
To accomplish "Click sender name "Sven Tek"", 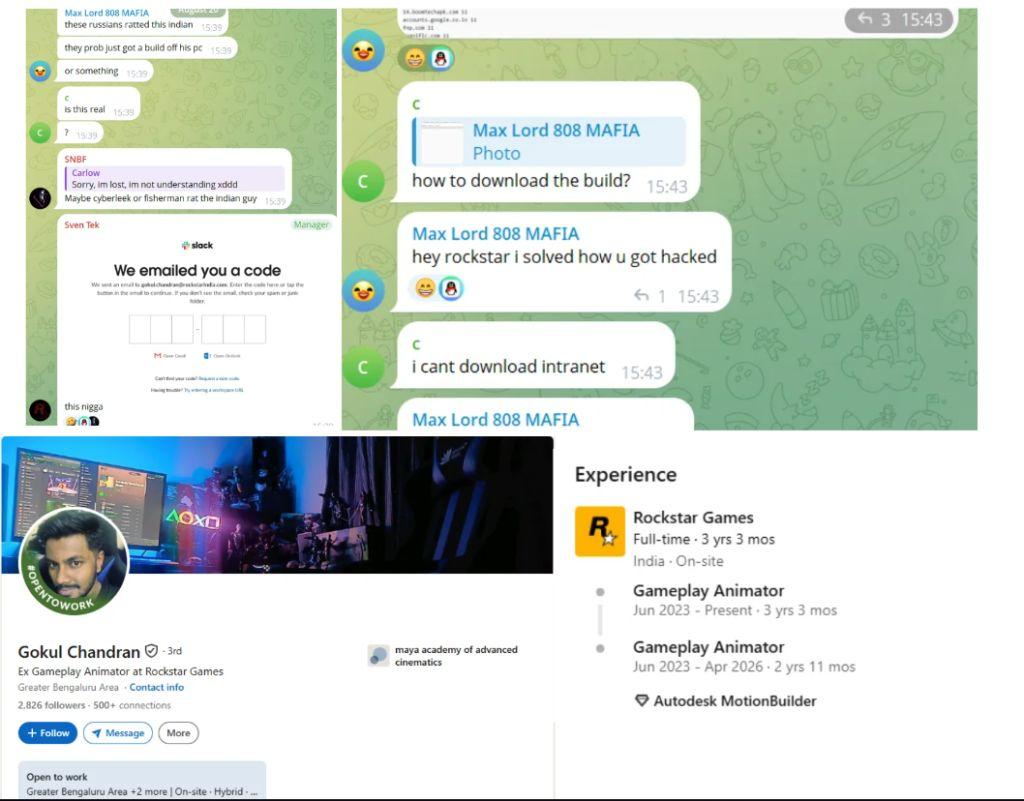I will click(x=82, y=225).
